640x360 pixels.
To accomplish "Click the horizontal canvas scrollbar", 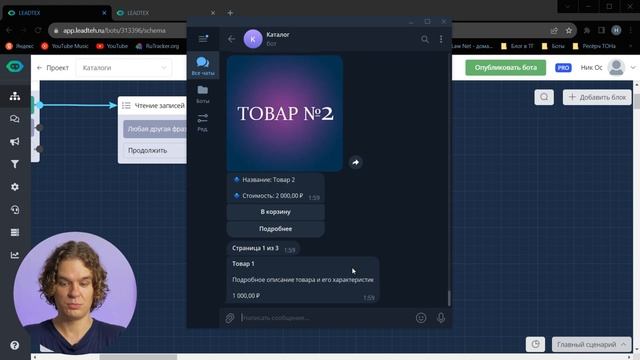I will (x=138, y=357).
